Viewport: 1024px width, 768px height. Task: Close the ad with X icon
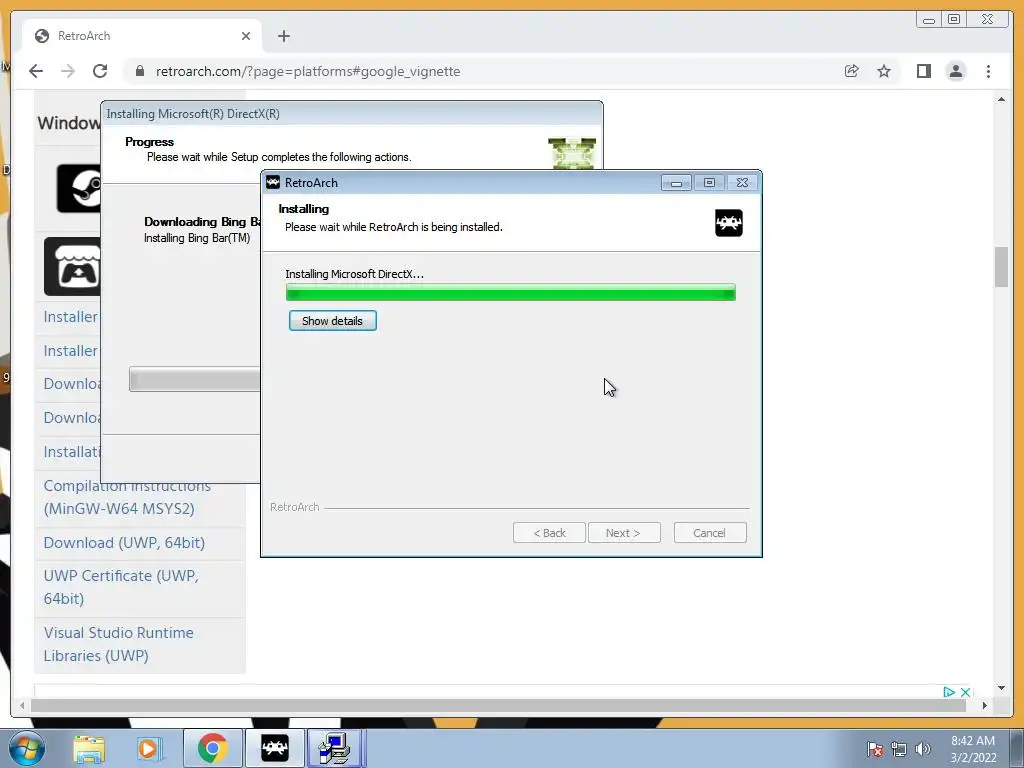[x=965, y=692]
